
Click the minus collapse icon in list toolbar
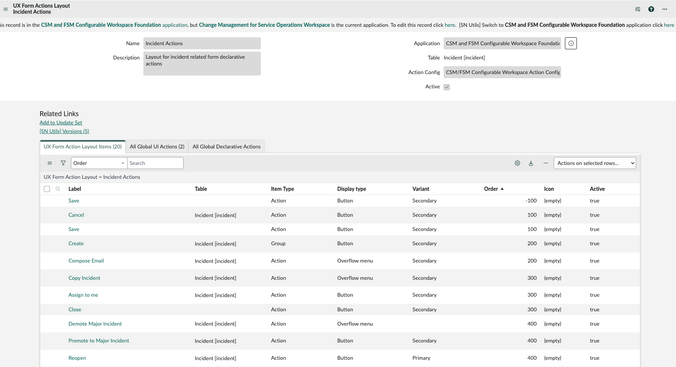(x=546, y=163)
